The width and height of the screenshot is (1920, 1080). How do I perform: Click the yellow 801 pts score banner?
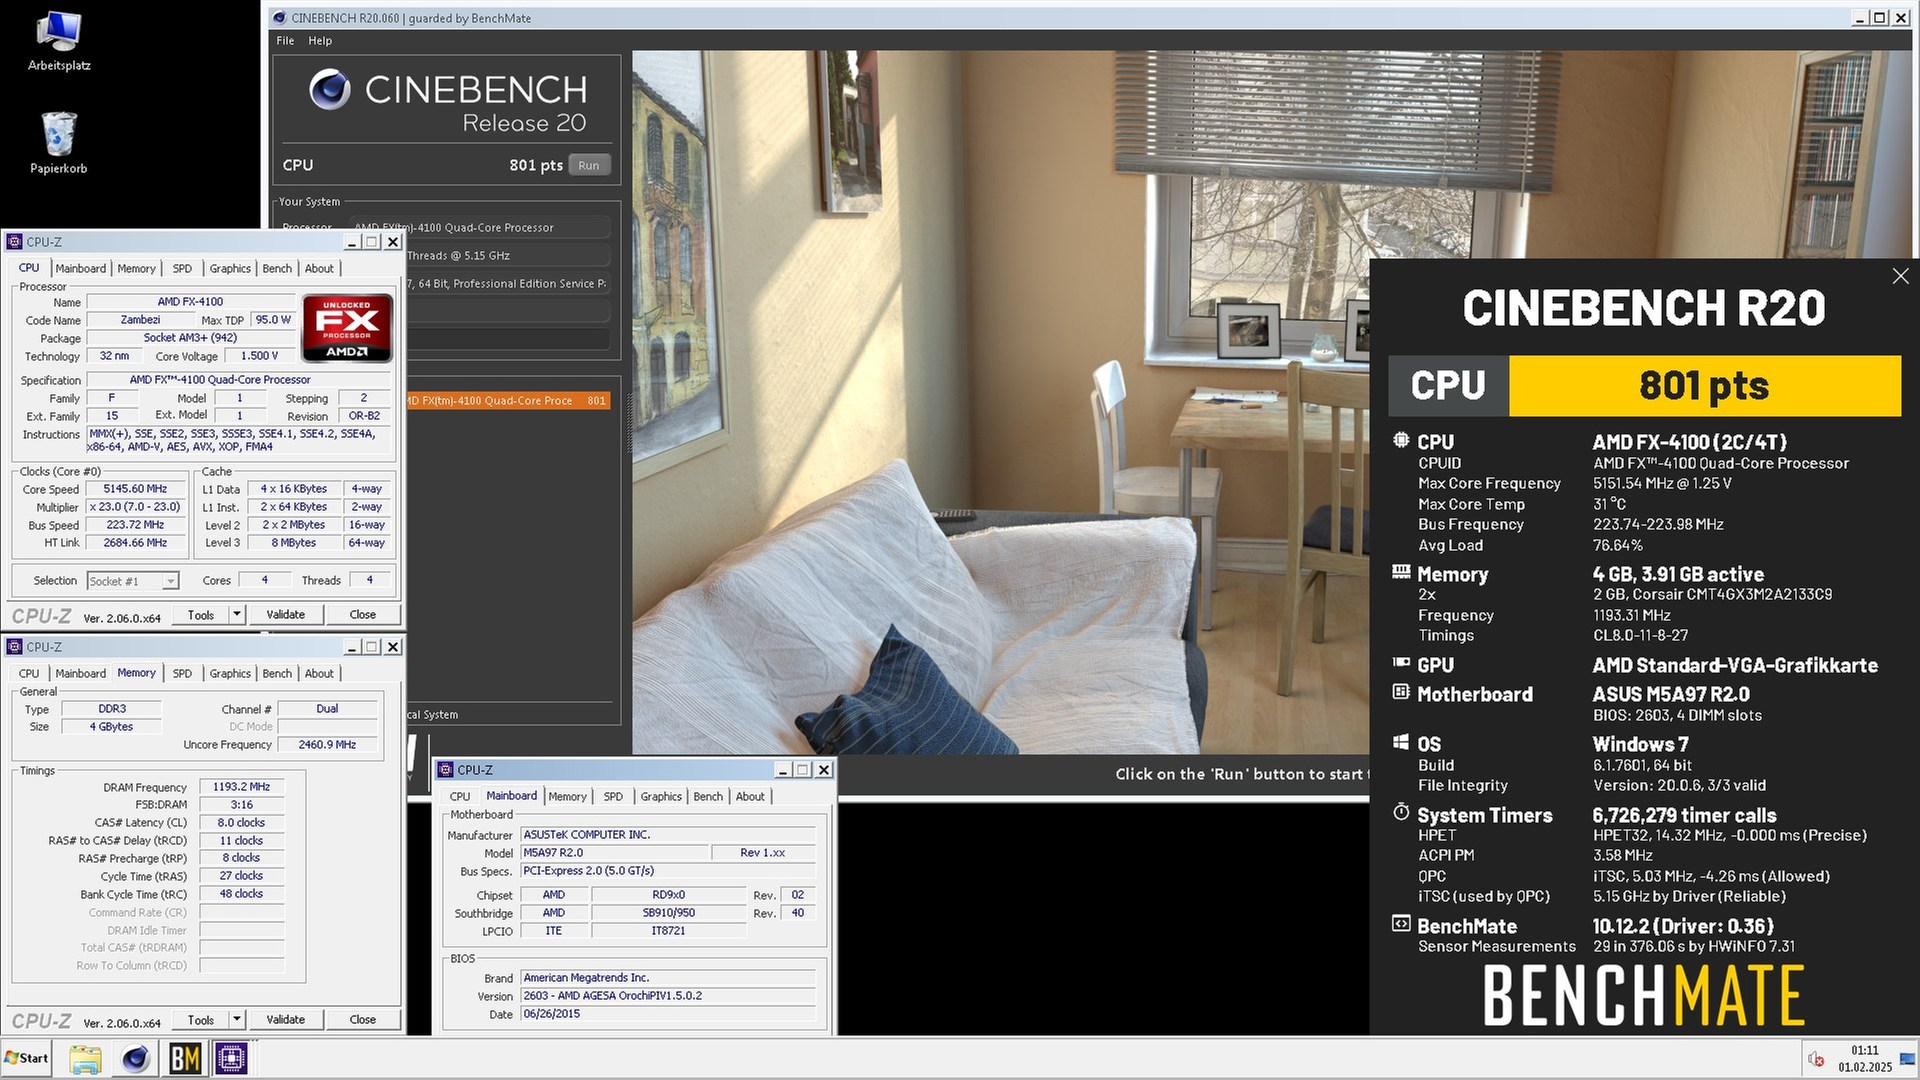pyautogui.click(x=1704, y=386)
